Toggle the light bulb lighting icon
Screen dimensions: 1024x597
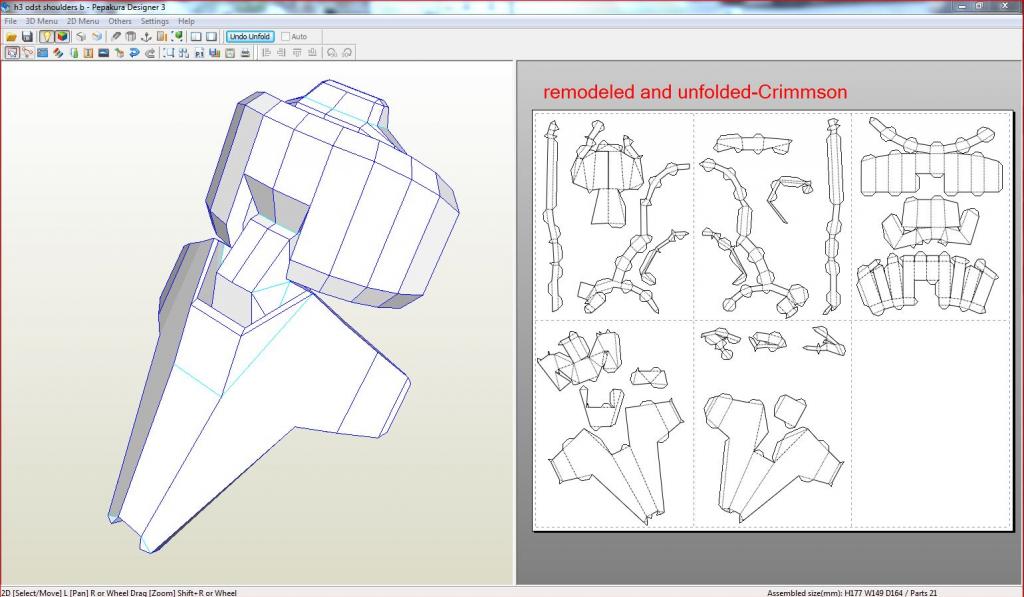[47, 37]
